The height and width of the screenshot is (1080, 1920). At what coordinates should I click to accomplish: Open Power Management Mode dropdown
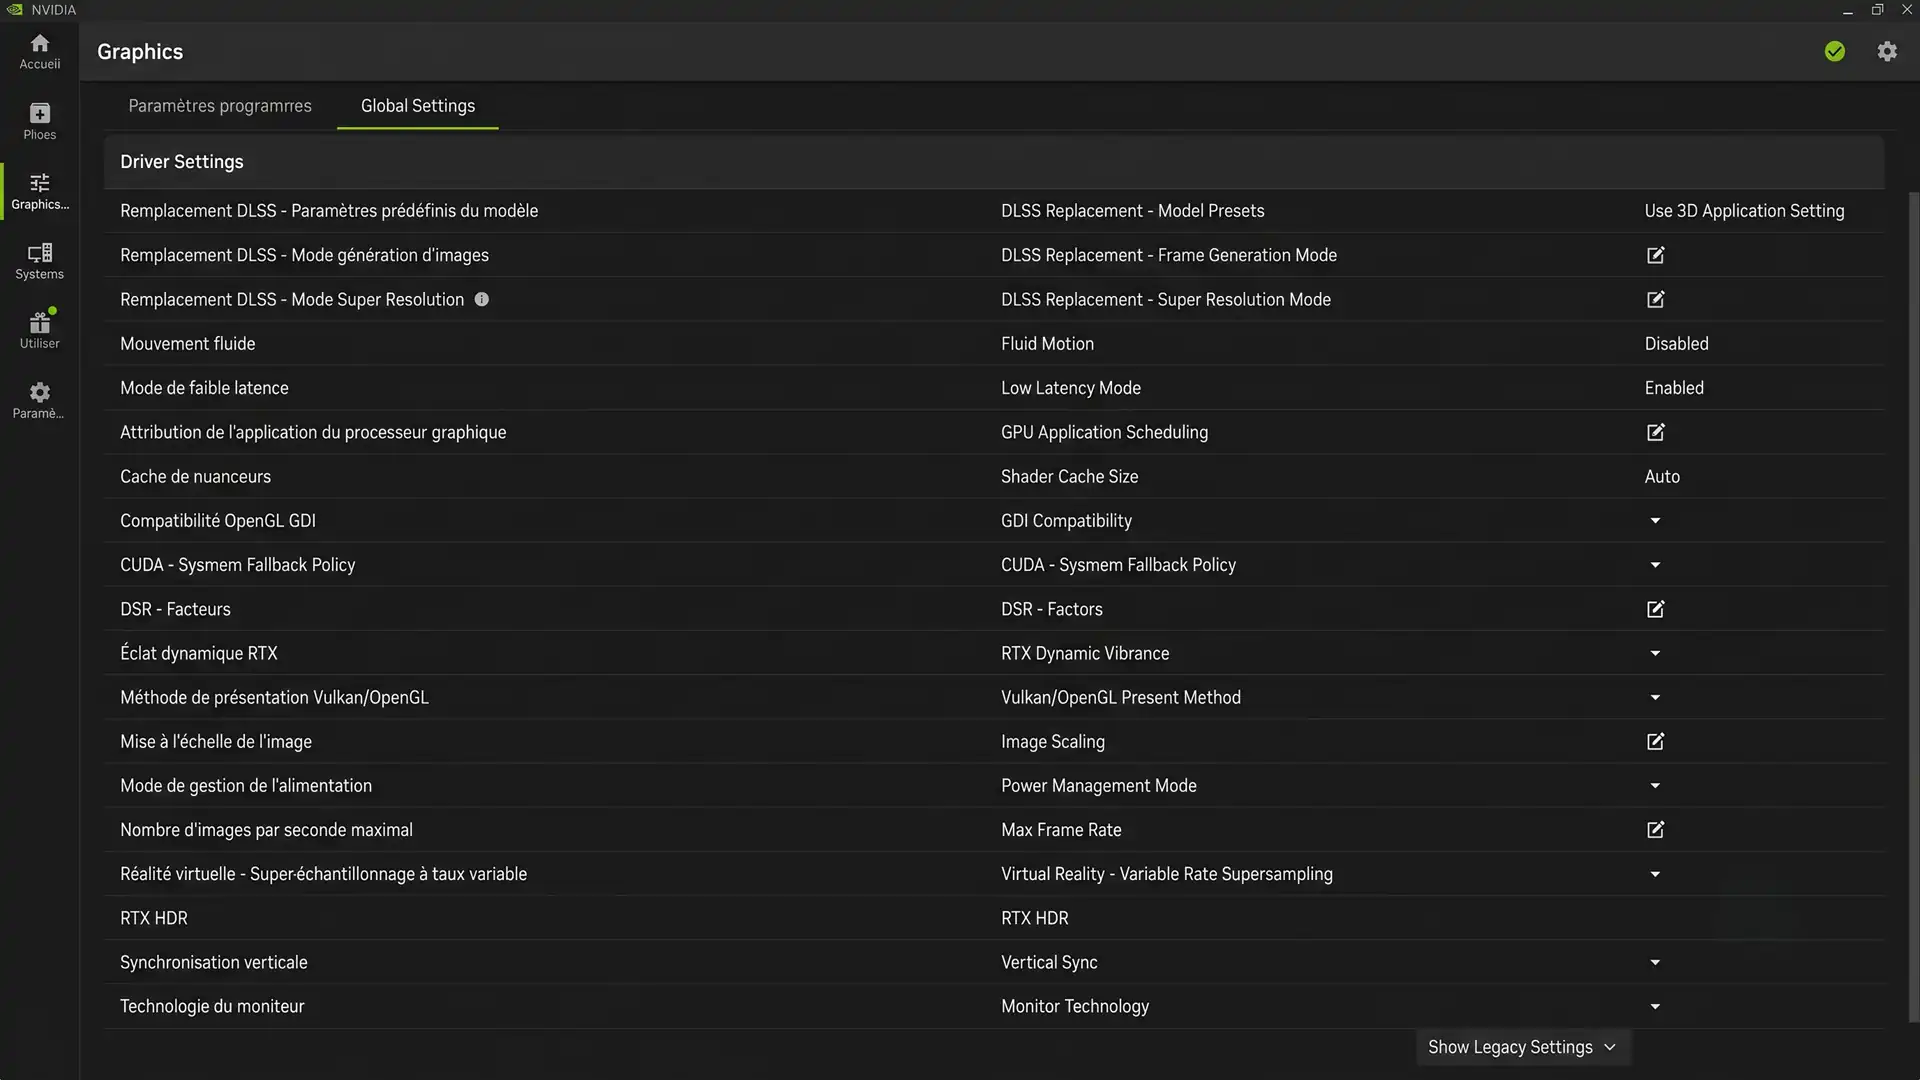[x=1655, y=786]
